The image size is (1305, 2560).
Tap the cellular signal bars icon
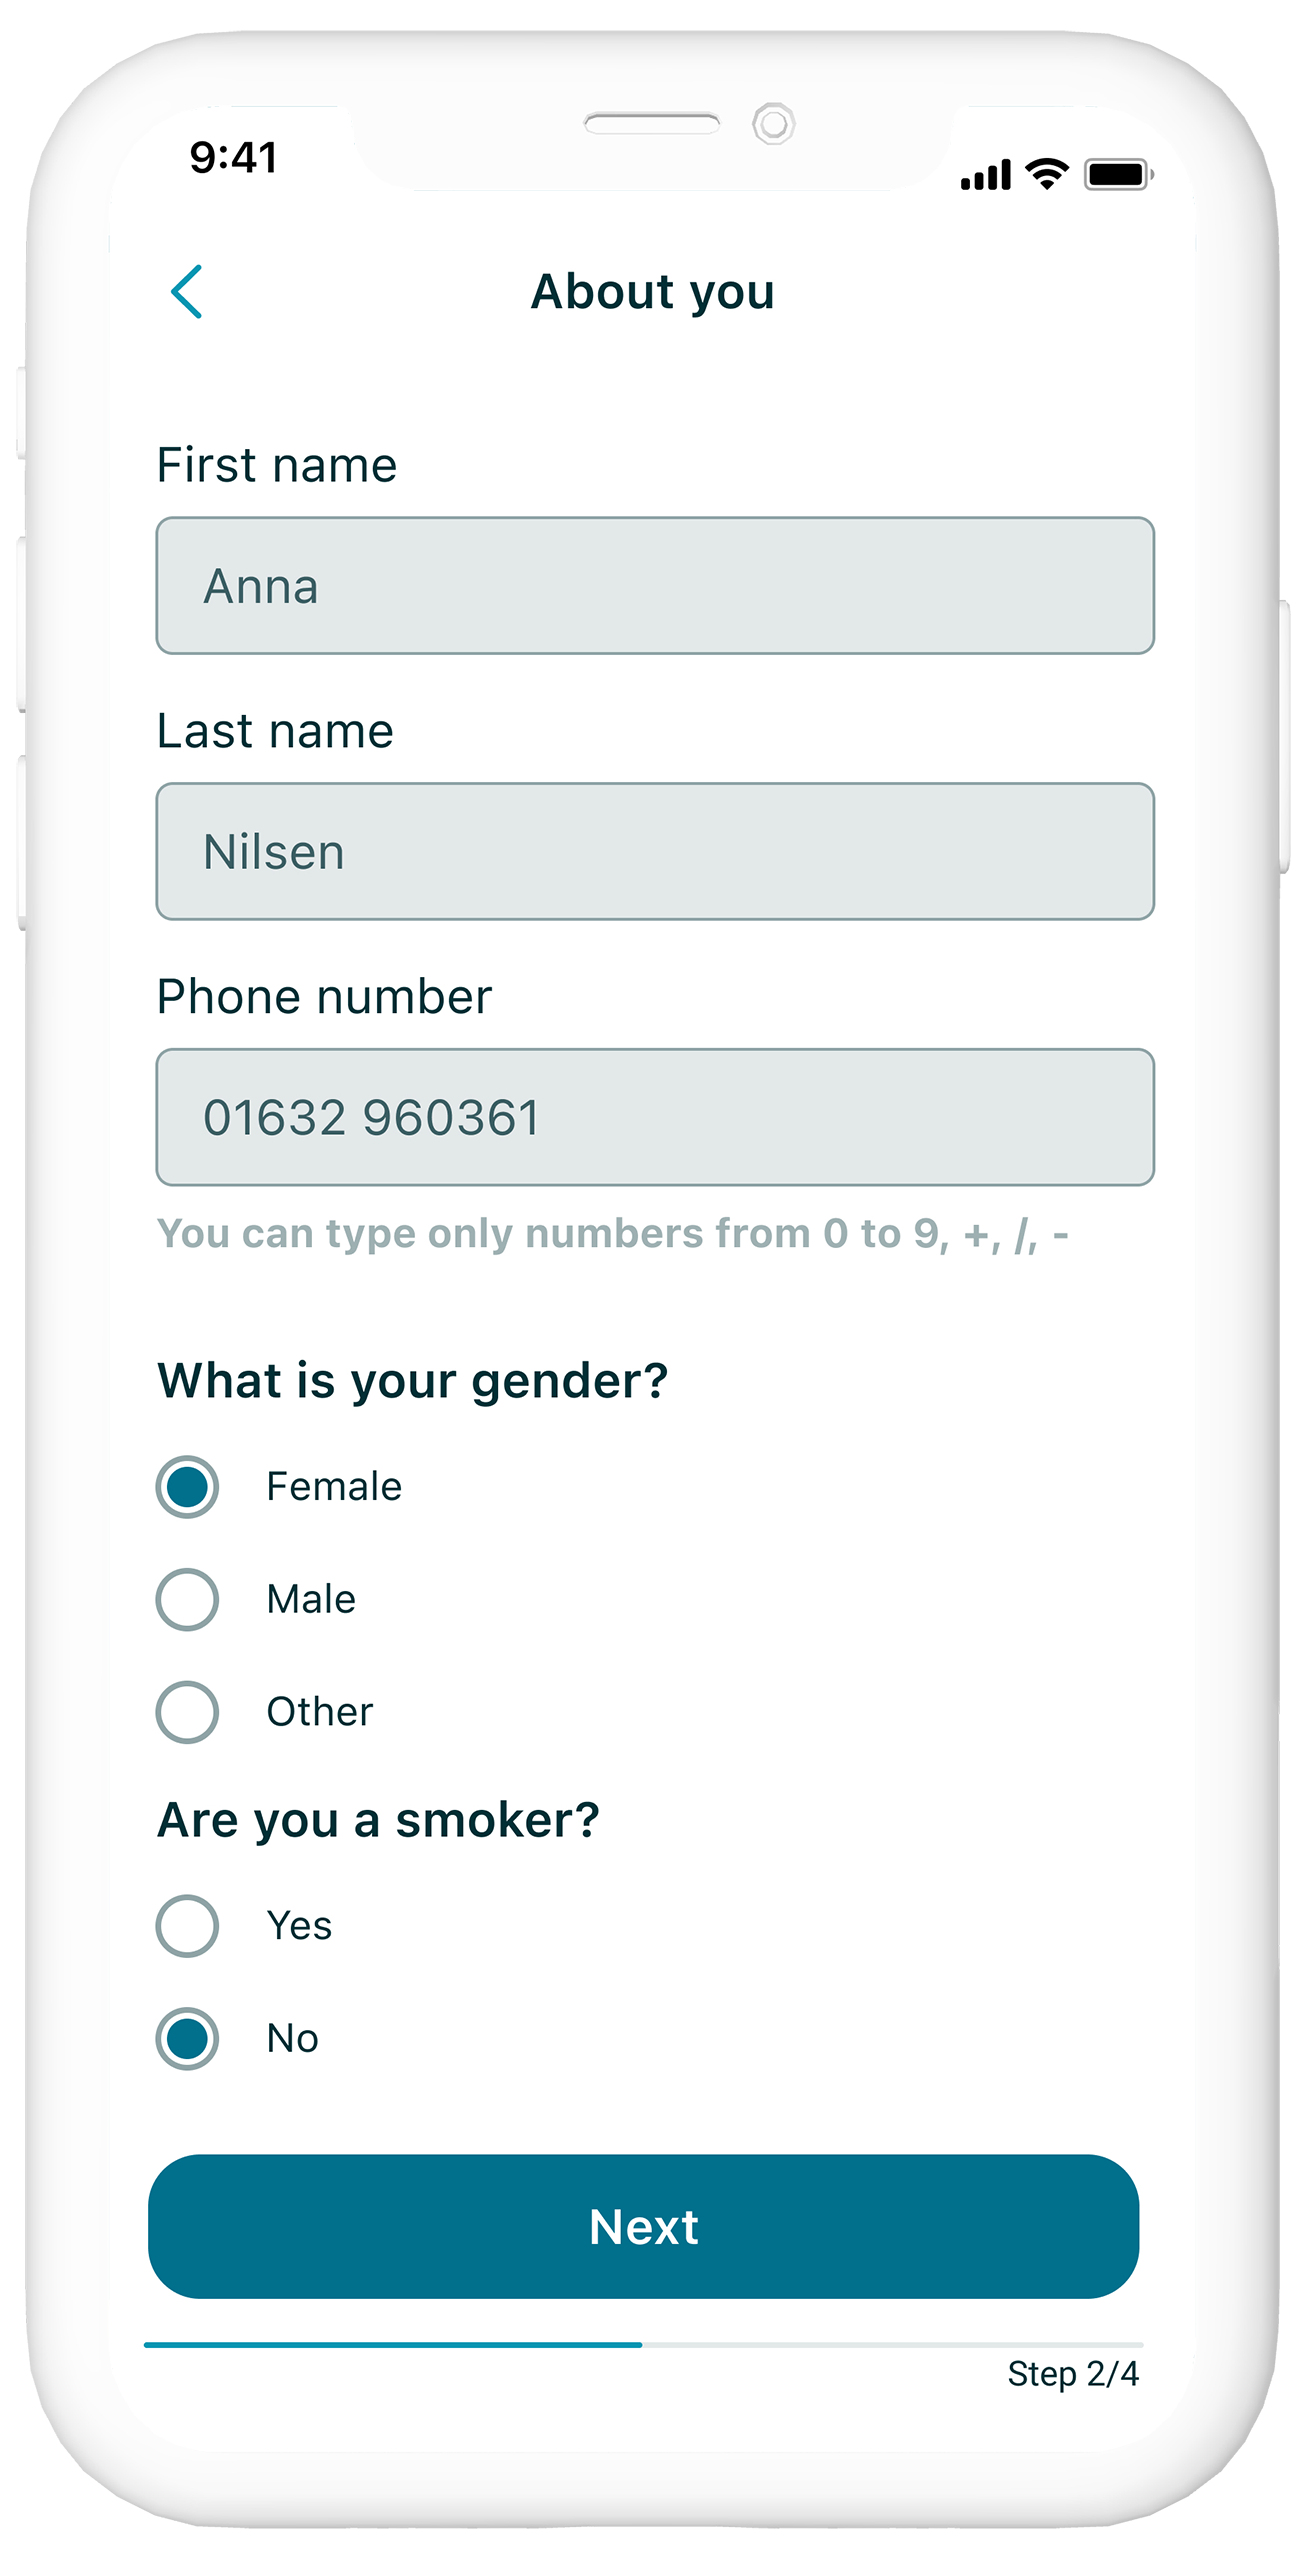[985, 175]
